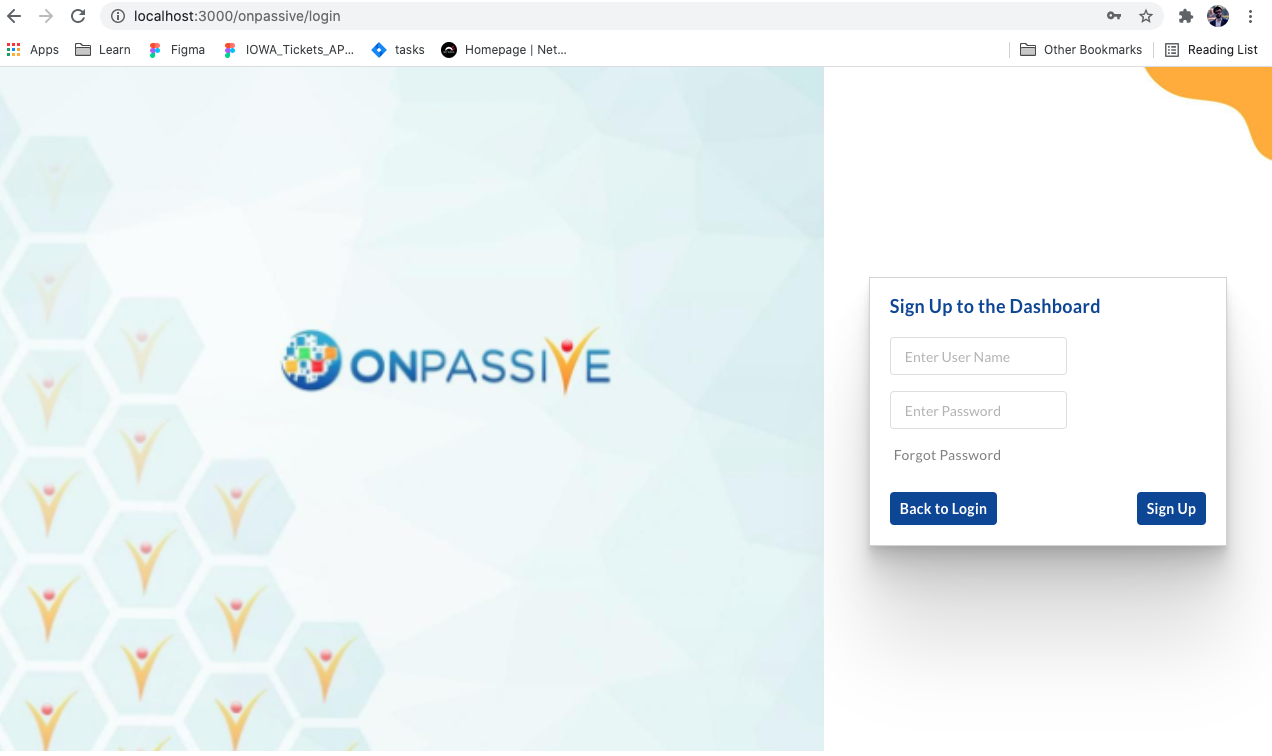The height and width of the screenshot is (756, 1272).
Task: Open the Reading List panel
Action: pos(1211,50)
